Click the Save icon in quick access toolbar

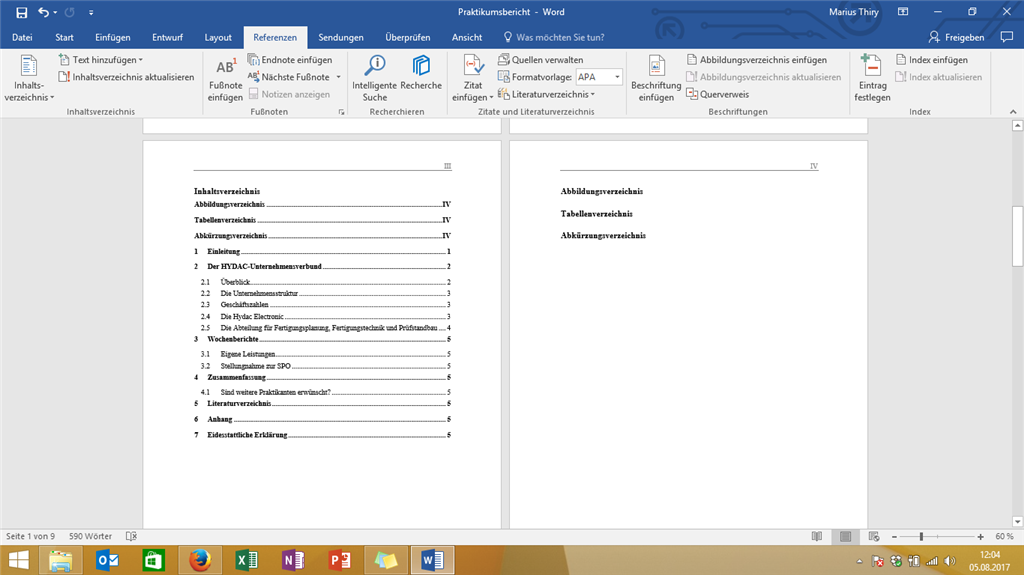point(21,12)
